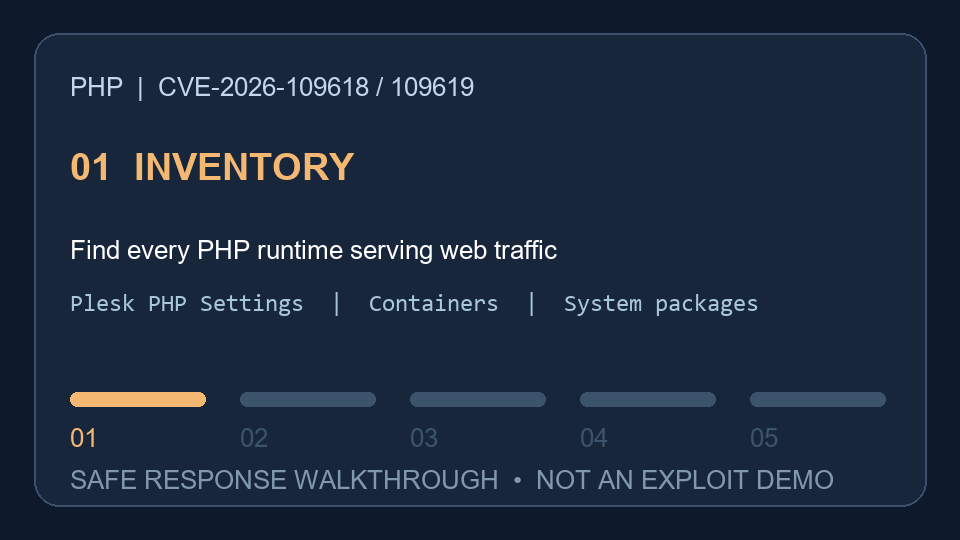The width and height of the screenshot is (960, 540).
Task: Click the step number 03 label
Action: point(424,438)
